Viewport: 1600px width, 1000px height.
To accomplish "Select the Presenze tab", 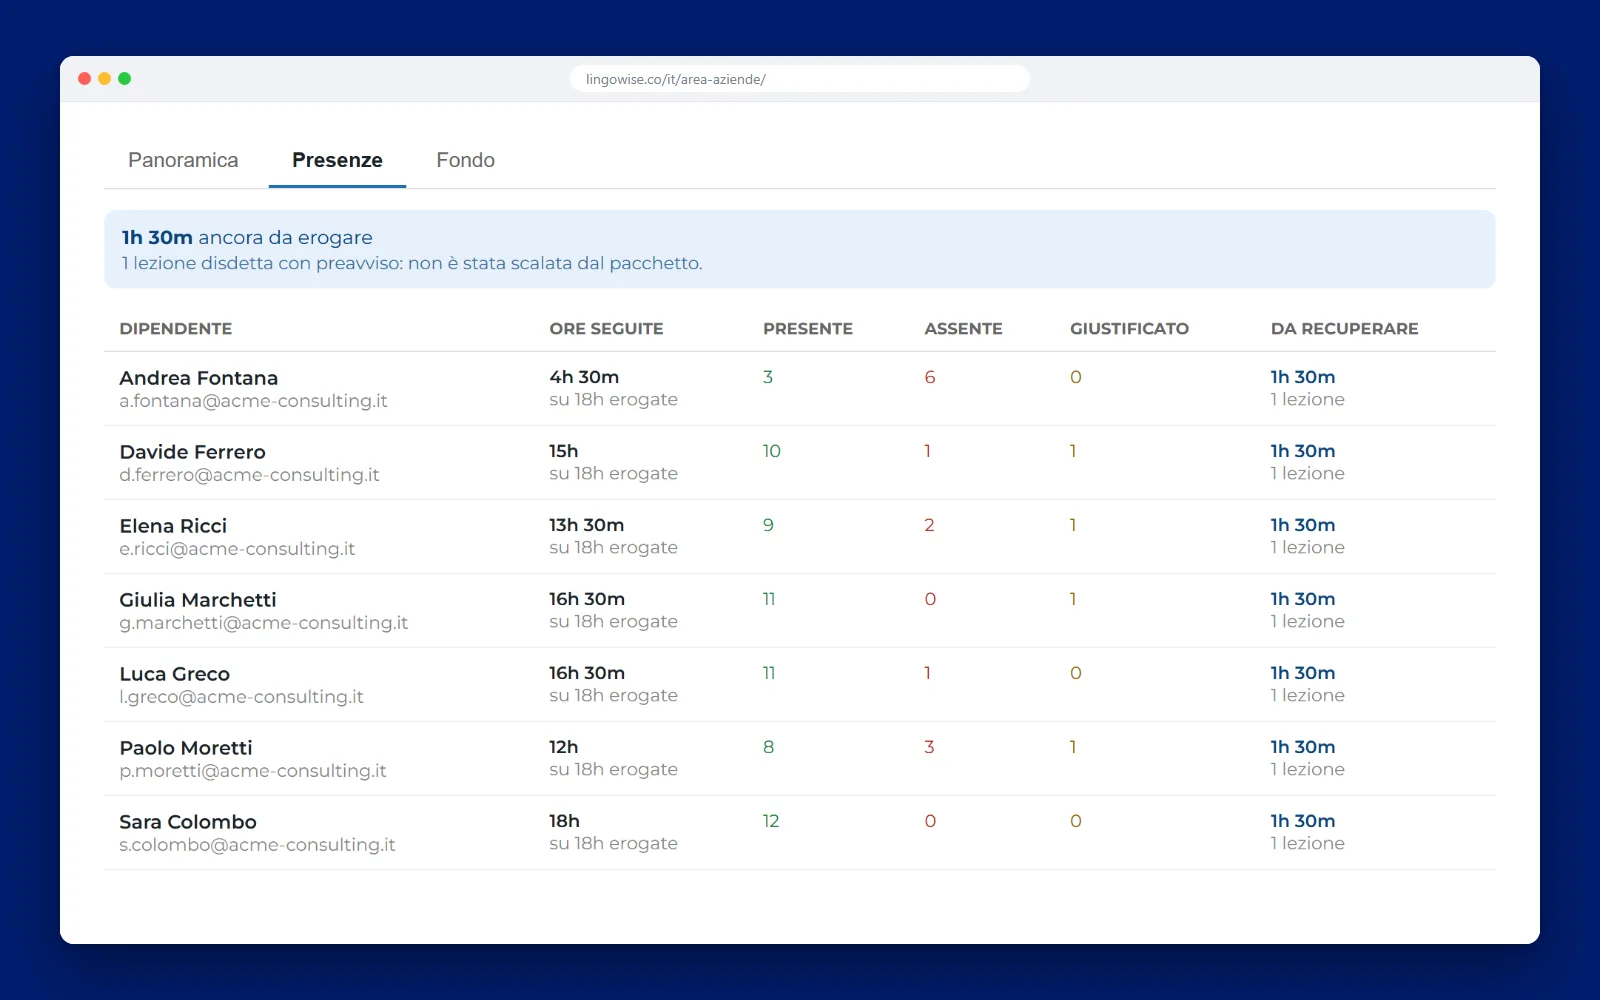I will 337,160.
